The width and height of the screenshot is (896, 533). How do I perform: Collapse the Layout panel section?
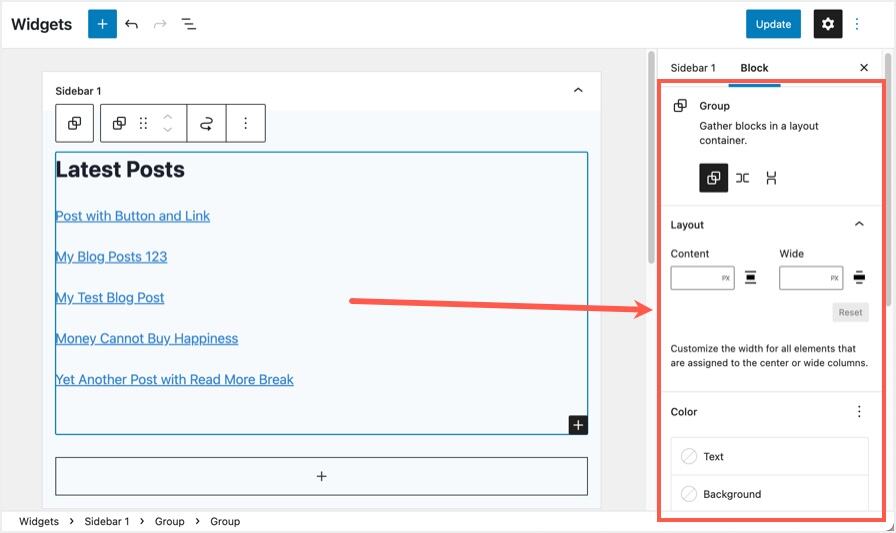pos(859,225)
